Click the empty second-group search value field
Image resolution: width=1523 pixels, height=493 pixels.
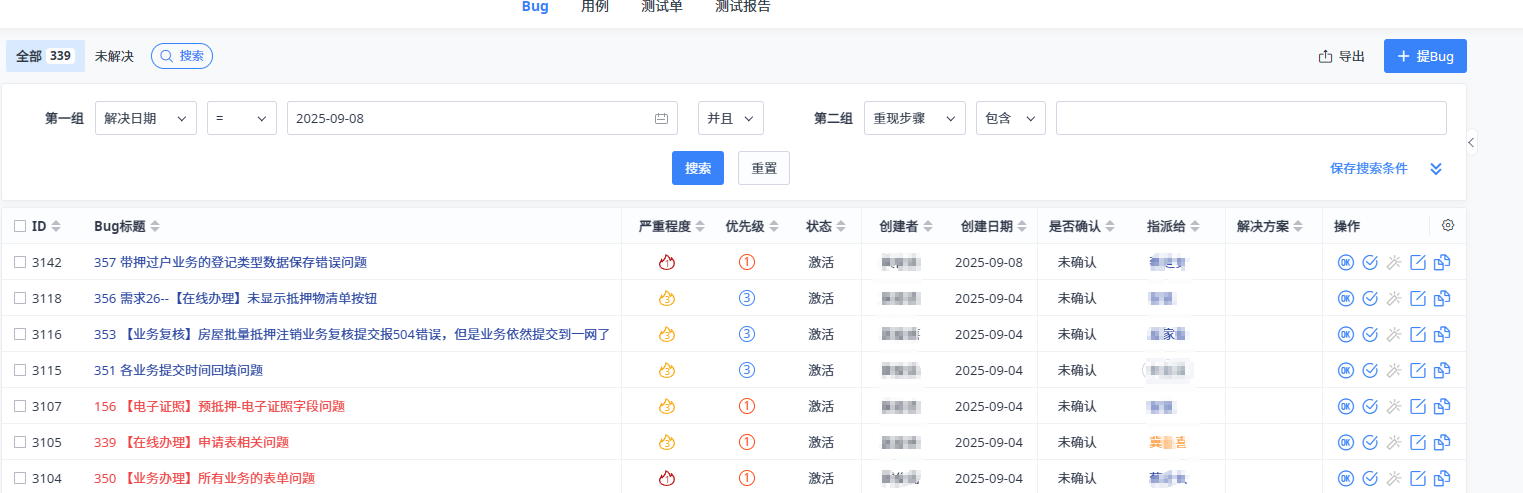(x=1250, y=118)
